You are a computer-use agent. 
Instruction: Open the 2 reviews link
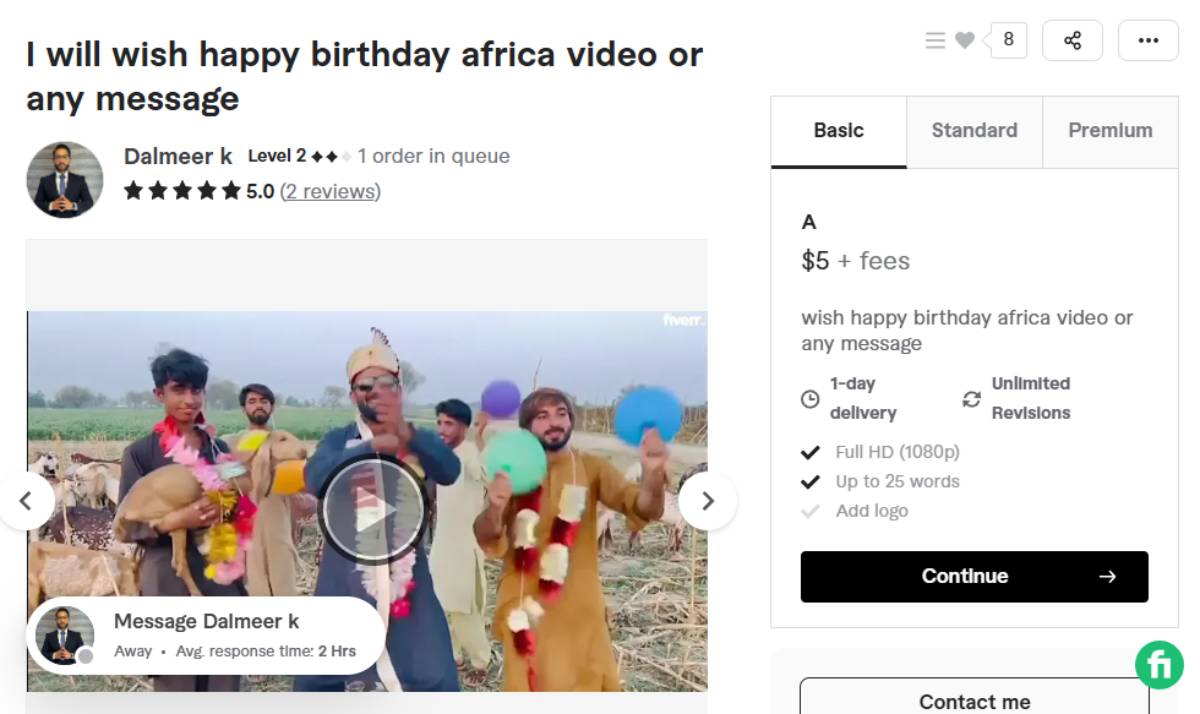[x=330, y=191]
